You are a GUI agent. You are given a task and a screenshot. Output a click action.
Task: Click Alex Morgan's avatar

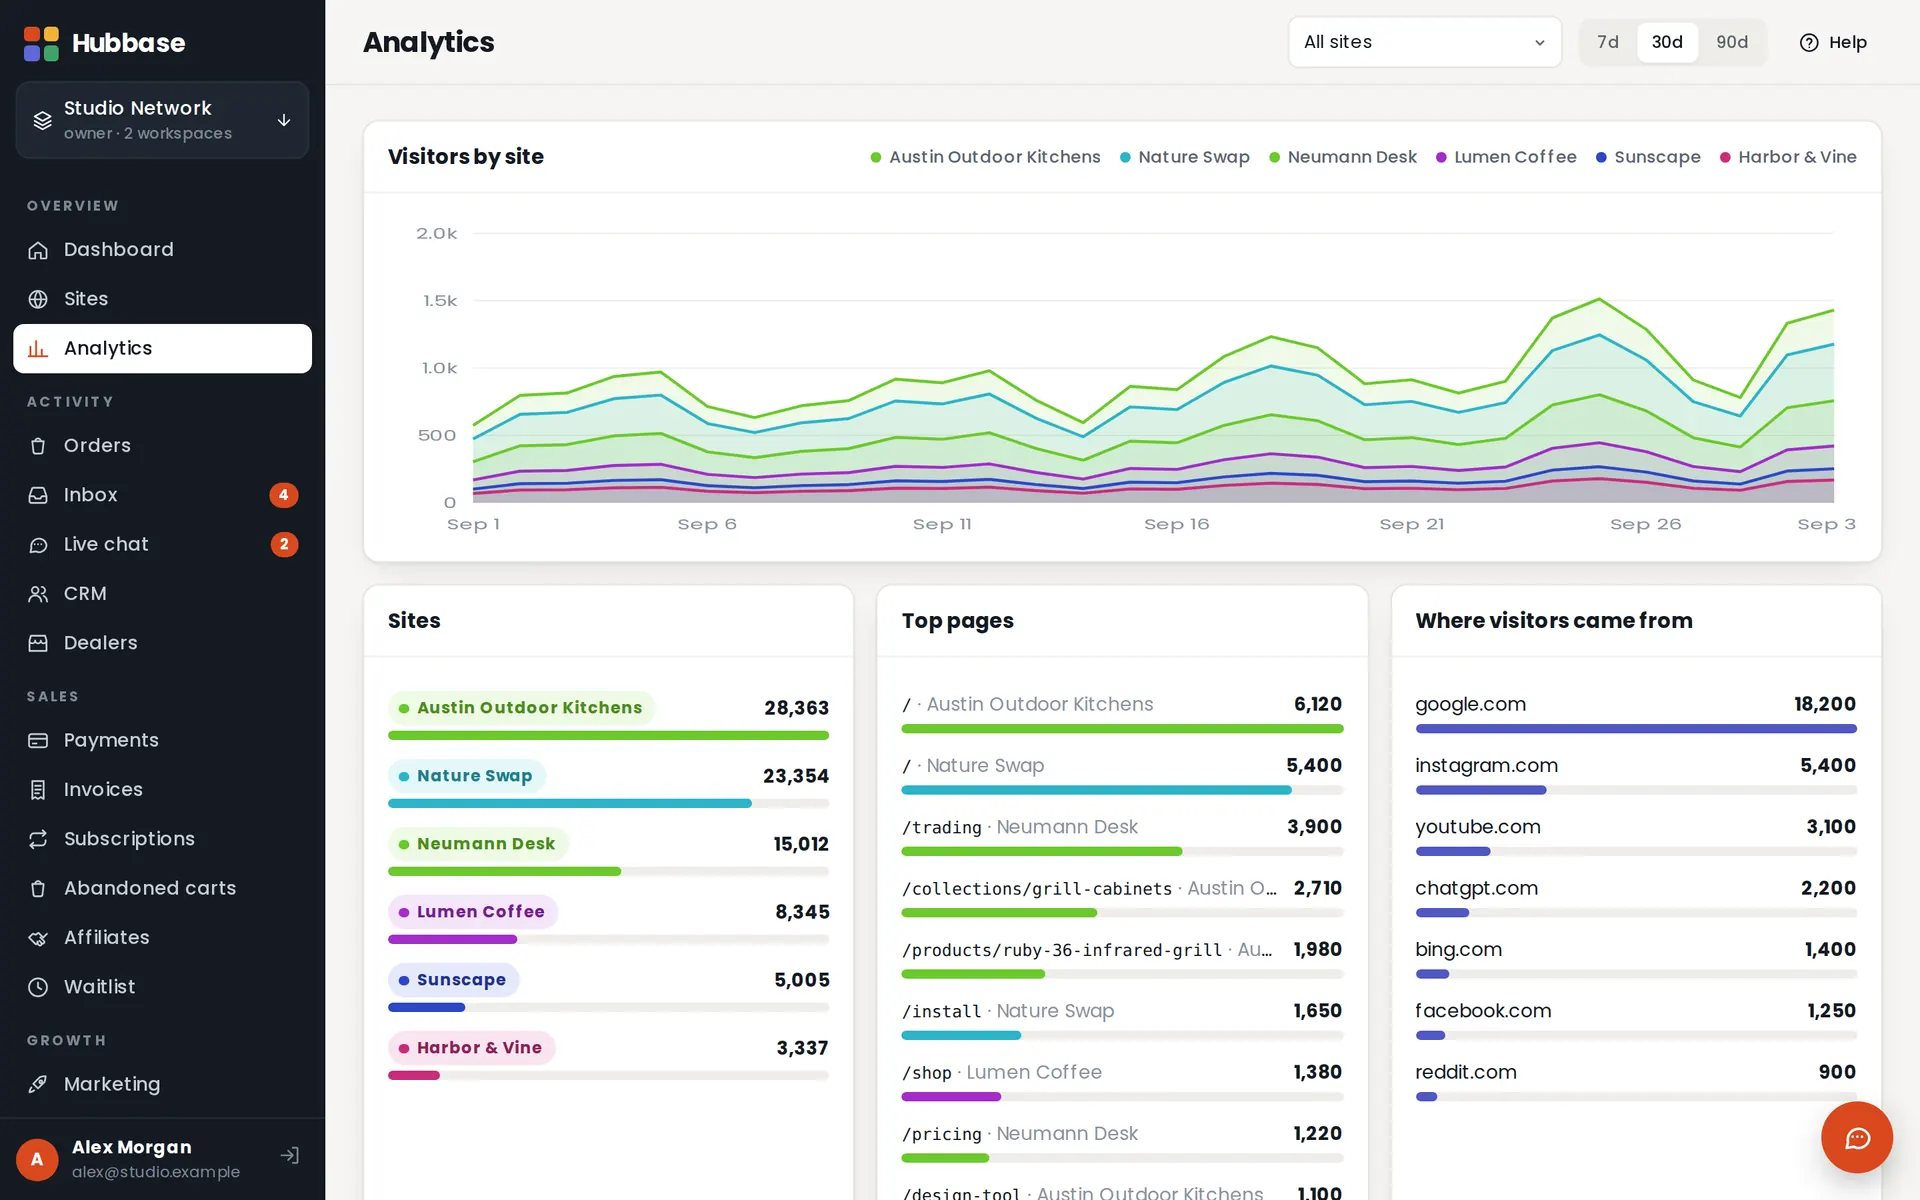(37, 1159)
